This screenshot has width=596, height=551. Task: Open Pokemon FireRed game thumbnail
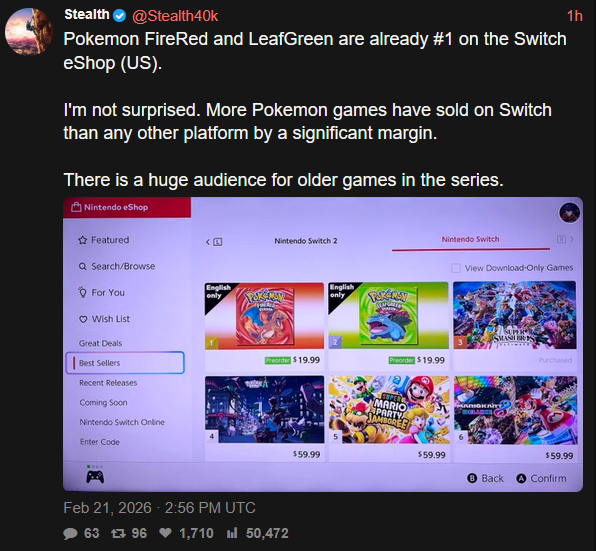click(x=264, y=316)
